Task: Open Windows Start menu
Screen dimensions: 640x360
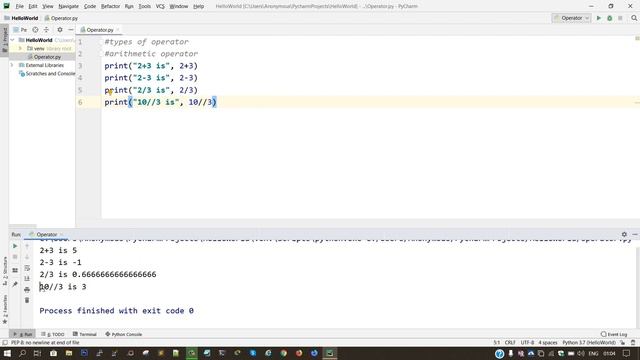Action: (7, 353)
